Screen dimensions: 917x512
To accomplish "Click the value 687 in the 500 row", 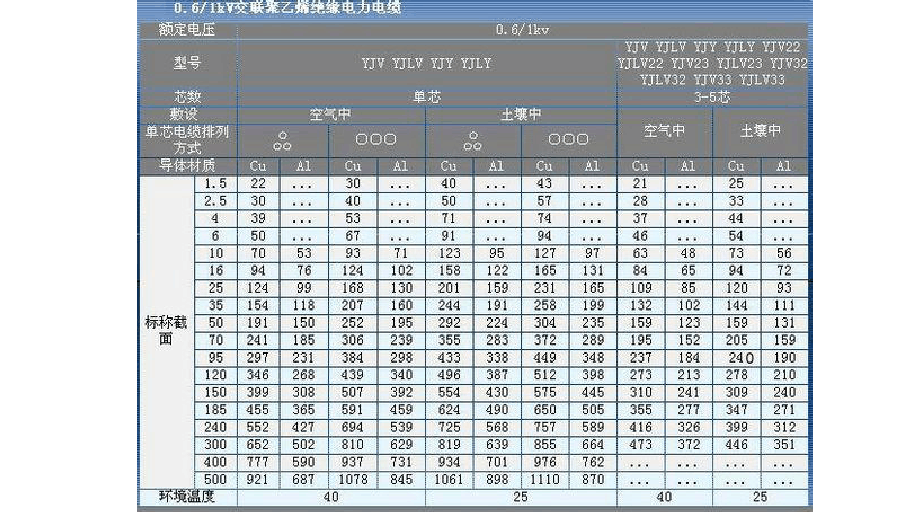I will [x=304, y=479].
